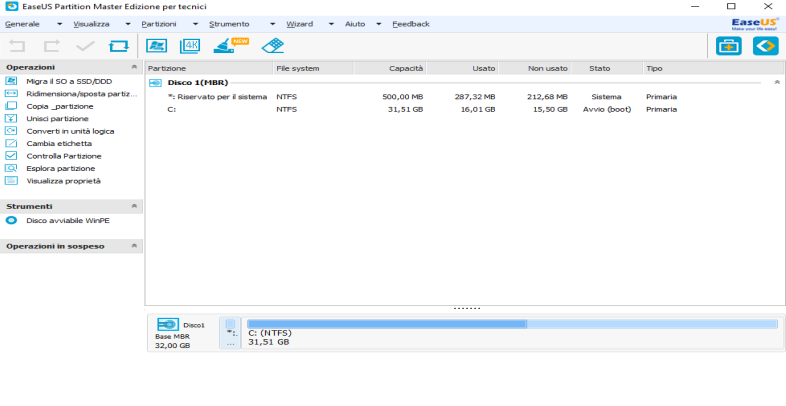Screen dimensions: 786x406
Task: Click the Unisci partizione icon
Action: (11, 119)
